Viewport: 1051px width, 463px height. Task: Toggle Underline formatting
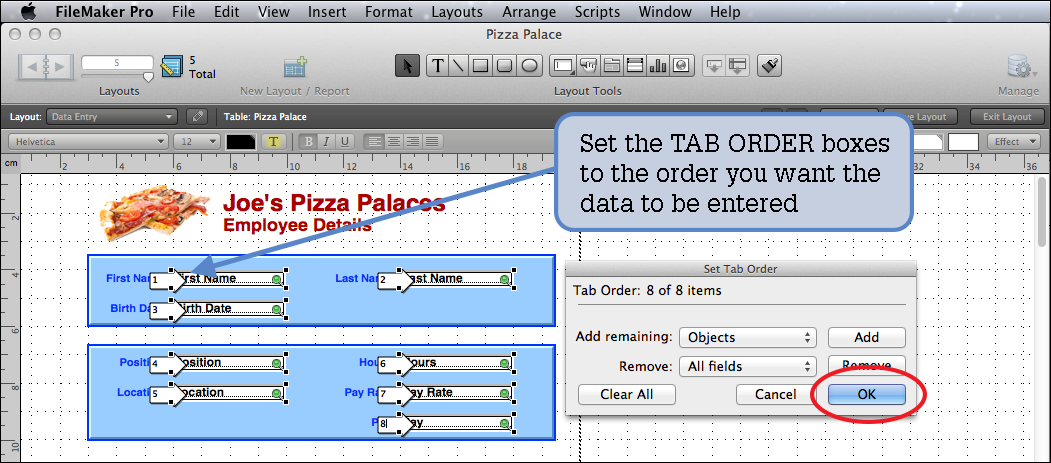pyautogui.click(x=345, y=141)
